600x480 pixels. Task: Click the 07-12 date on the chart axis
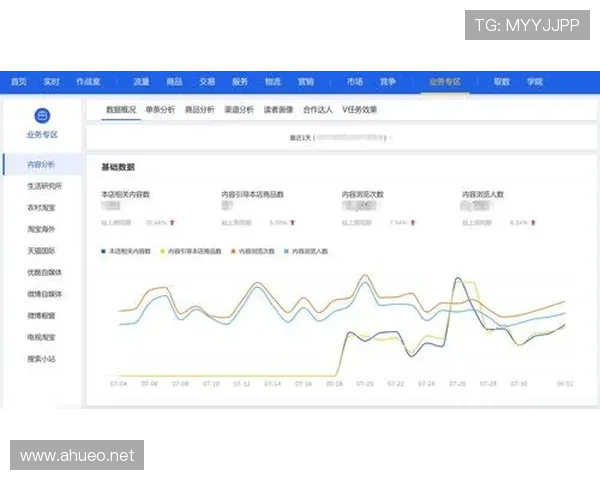[241, 384]
